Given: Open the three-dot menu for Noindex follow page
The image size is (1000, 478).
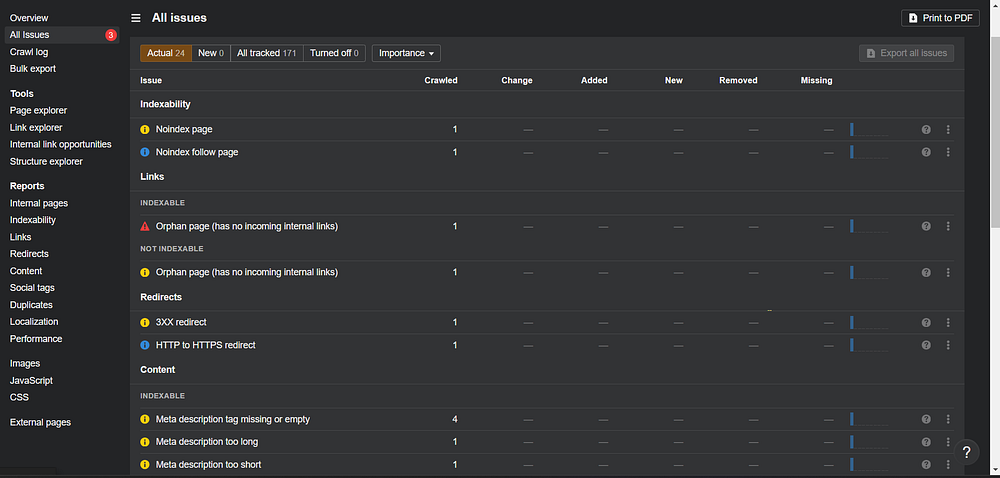Looking at the screenshot, I should coord(948,152).
